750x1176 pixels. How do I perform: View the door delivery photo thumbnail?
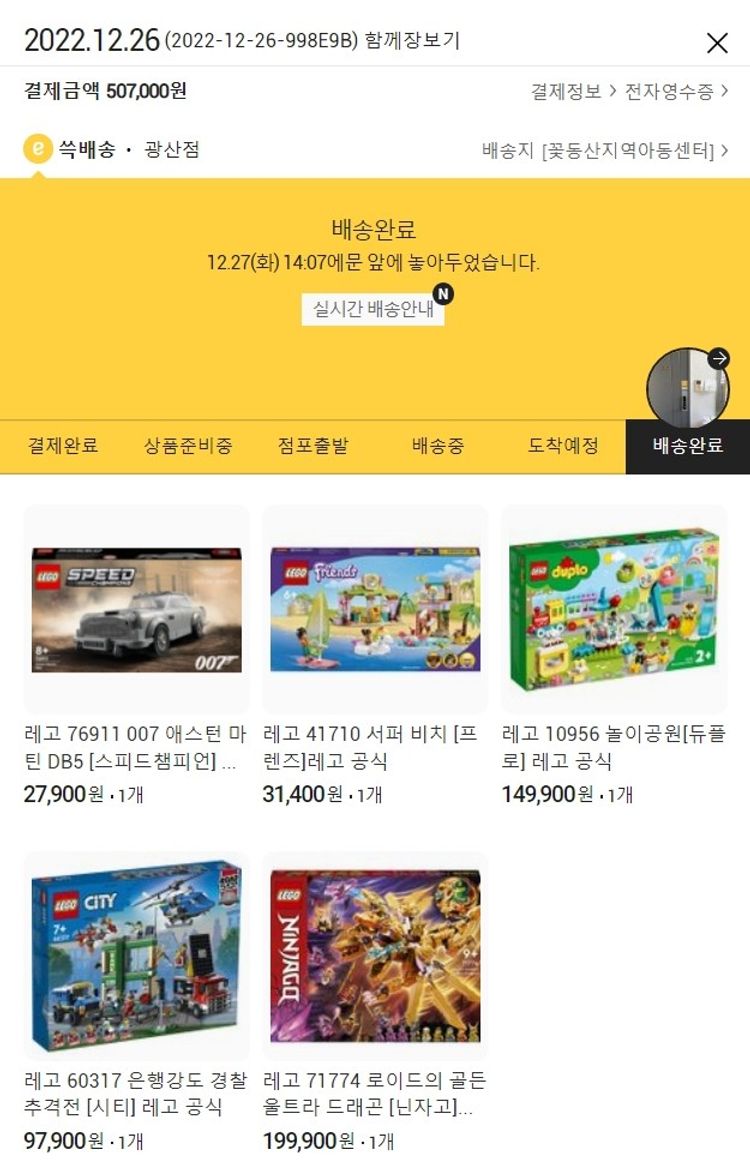click(x=687, y=388)
